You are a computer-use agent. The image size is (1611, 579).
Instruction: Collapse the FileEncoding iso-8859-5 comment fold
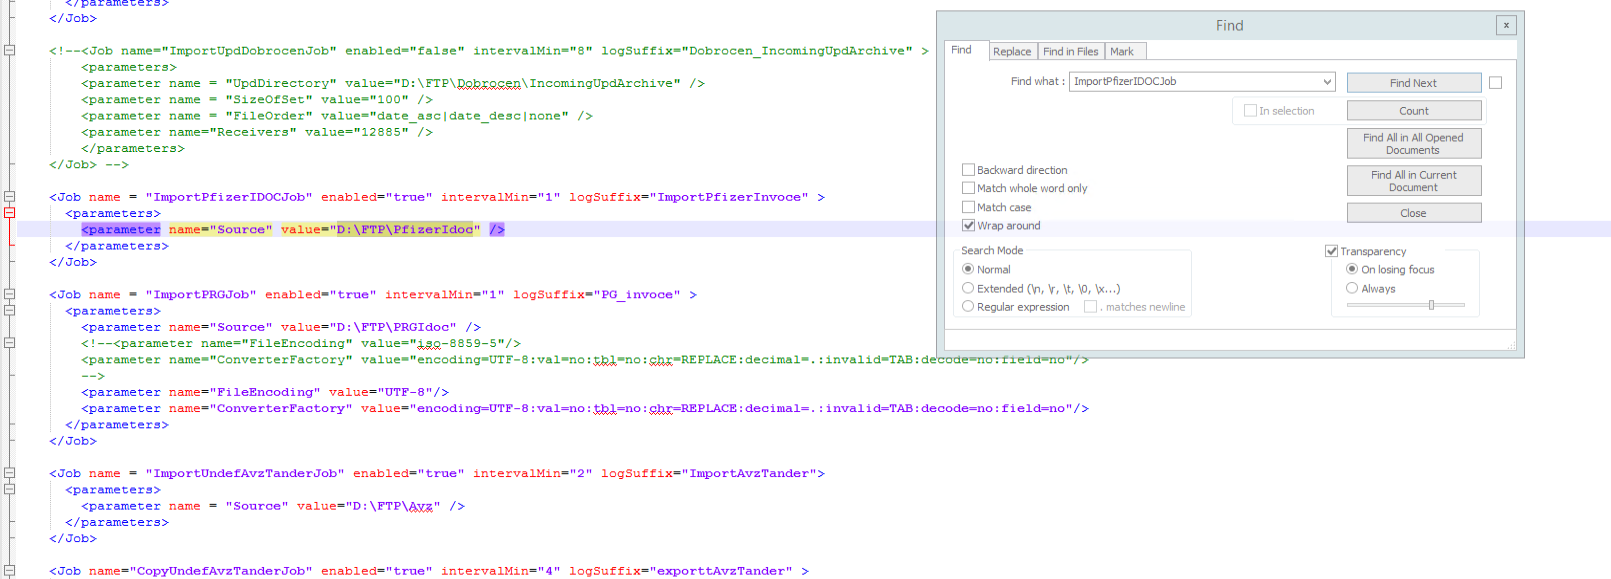9,343
